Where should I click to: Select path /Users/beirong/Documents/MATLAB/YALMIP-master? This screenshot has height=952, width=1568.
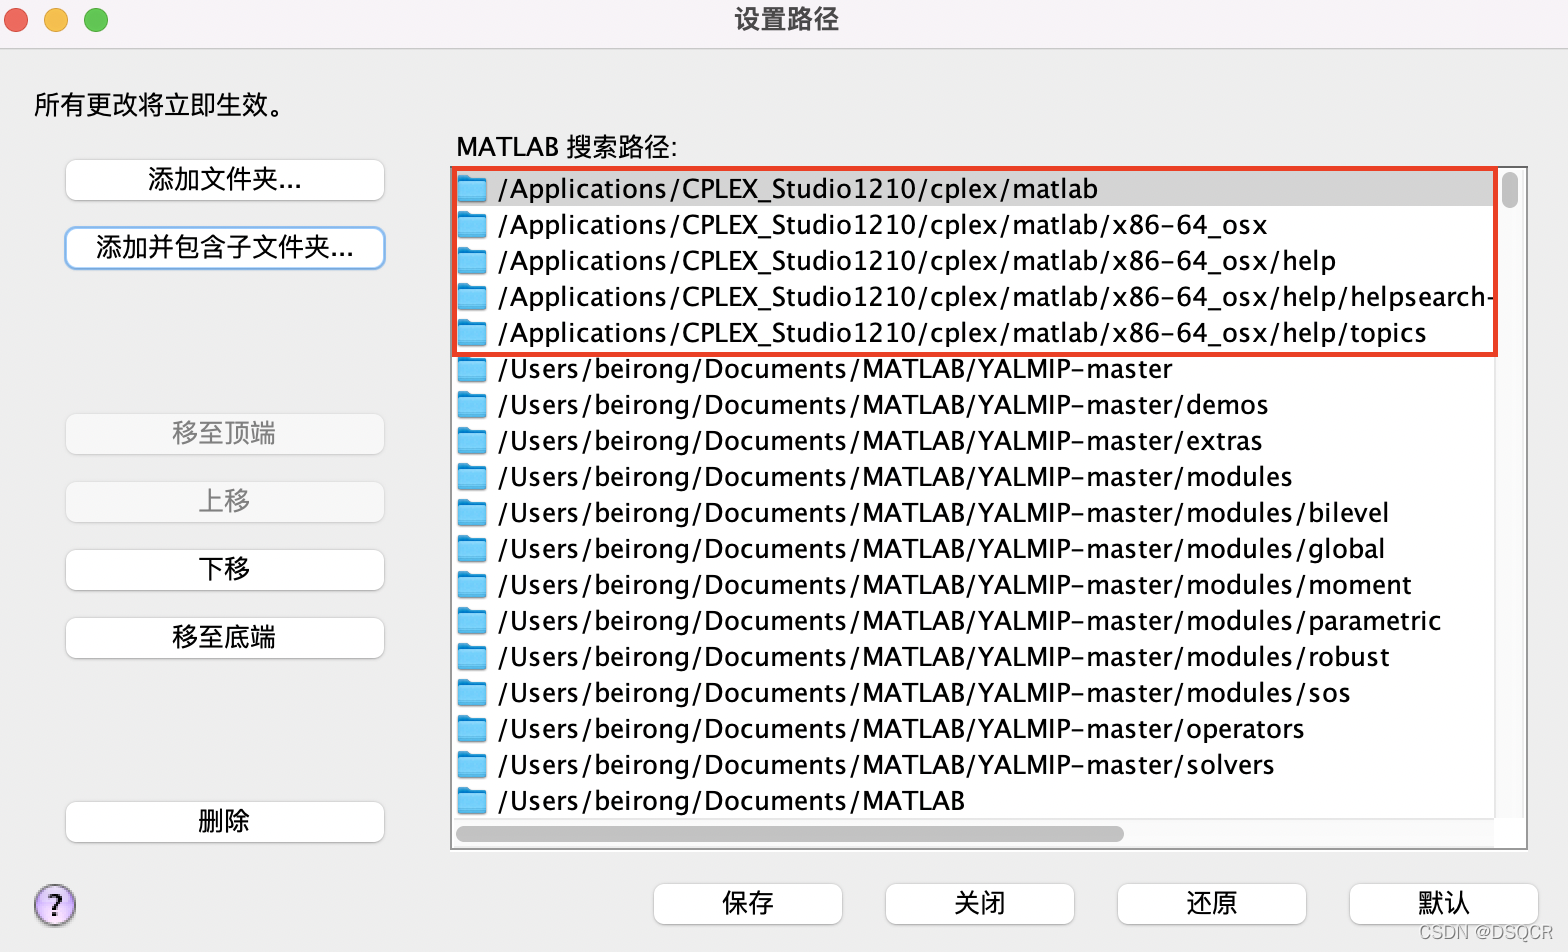point(975,369)
